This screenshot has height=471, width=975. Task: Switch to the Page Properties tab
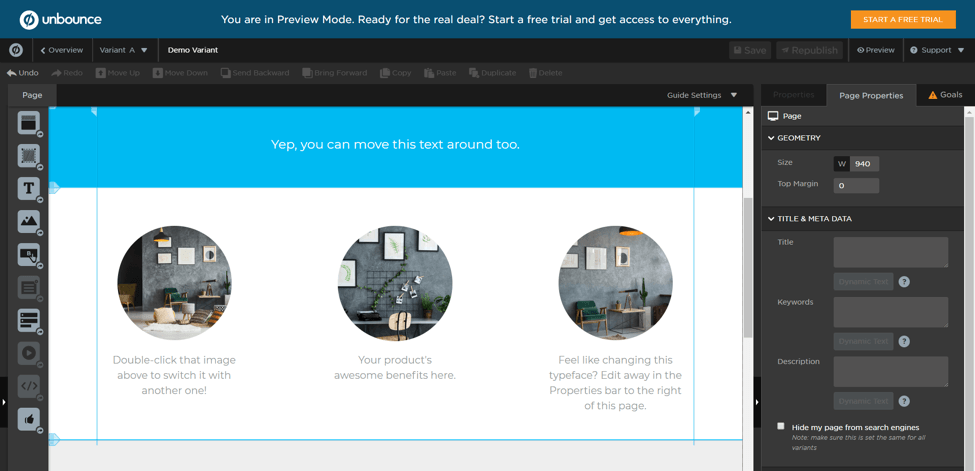pyautogui.click(x=870, y=96)
